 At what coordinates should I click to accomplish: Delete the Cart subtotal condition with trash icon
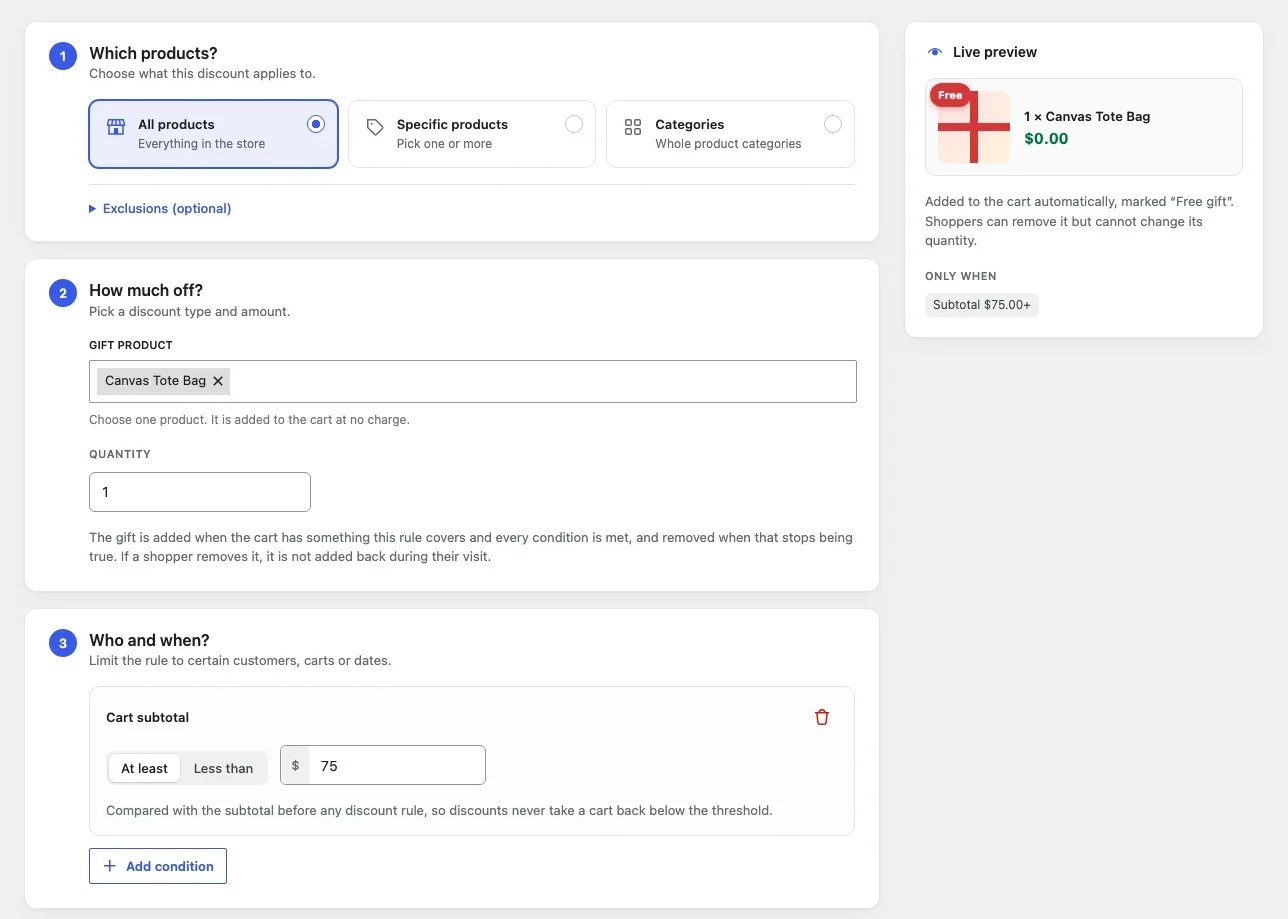(x=822, y=717)
